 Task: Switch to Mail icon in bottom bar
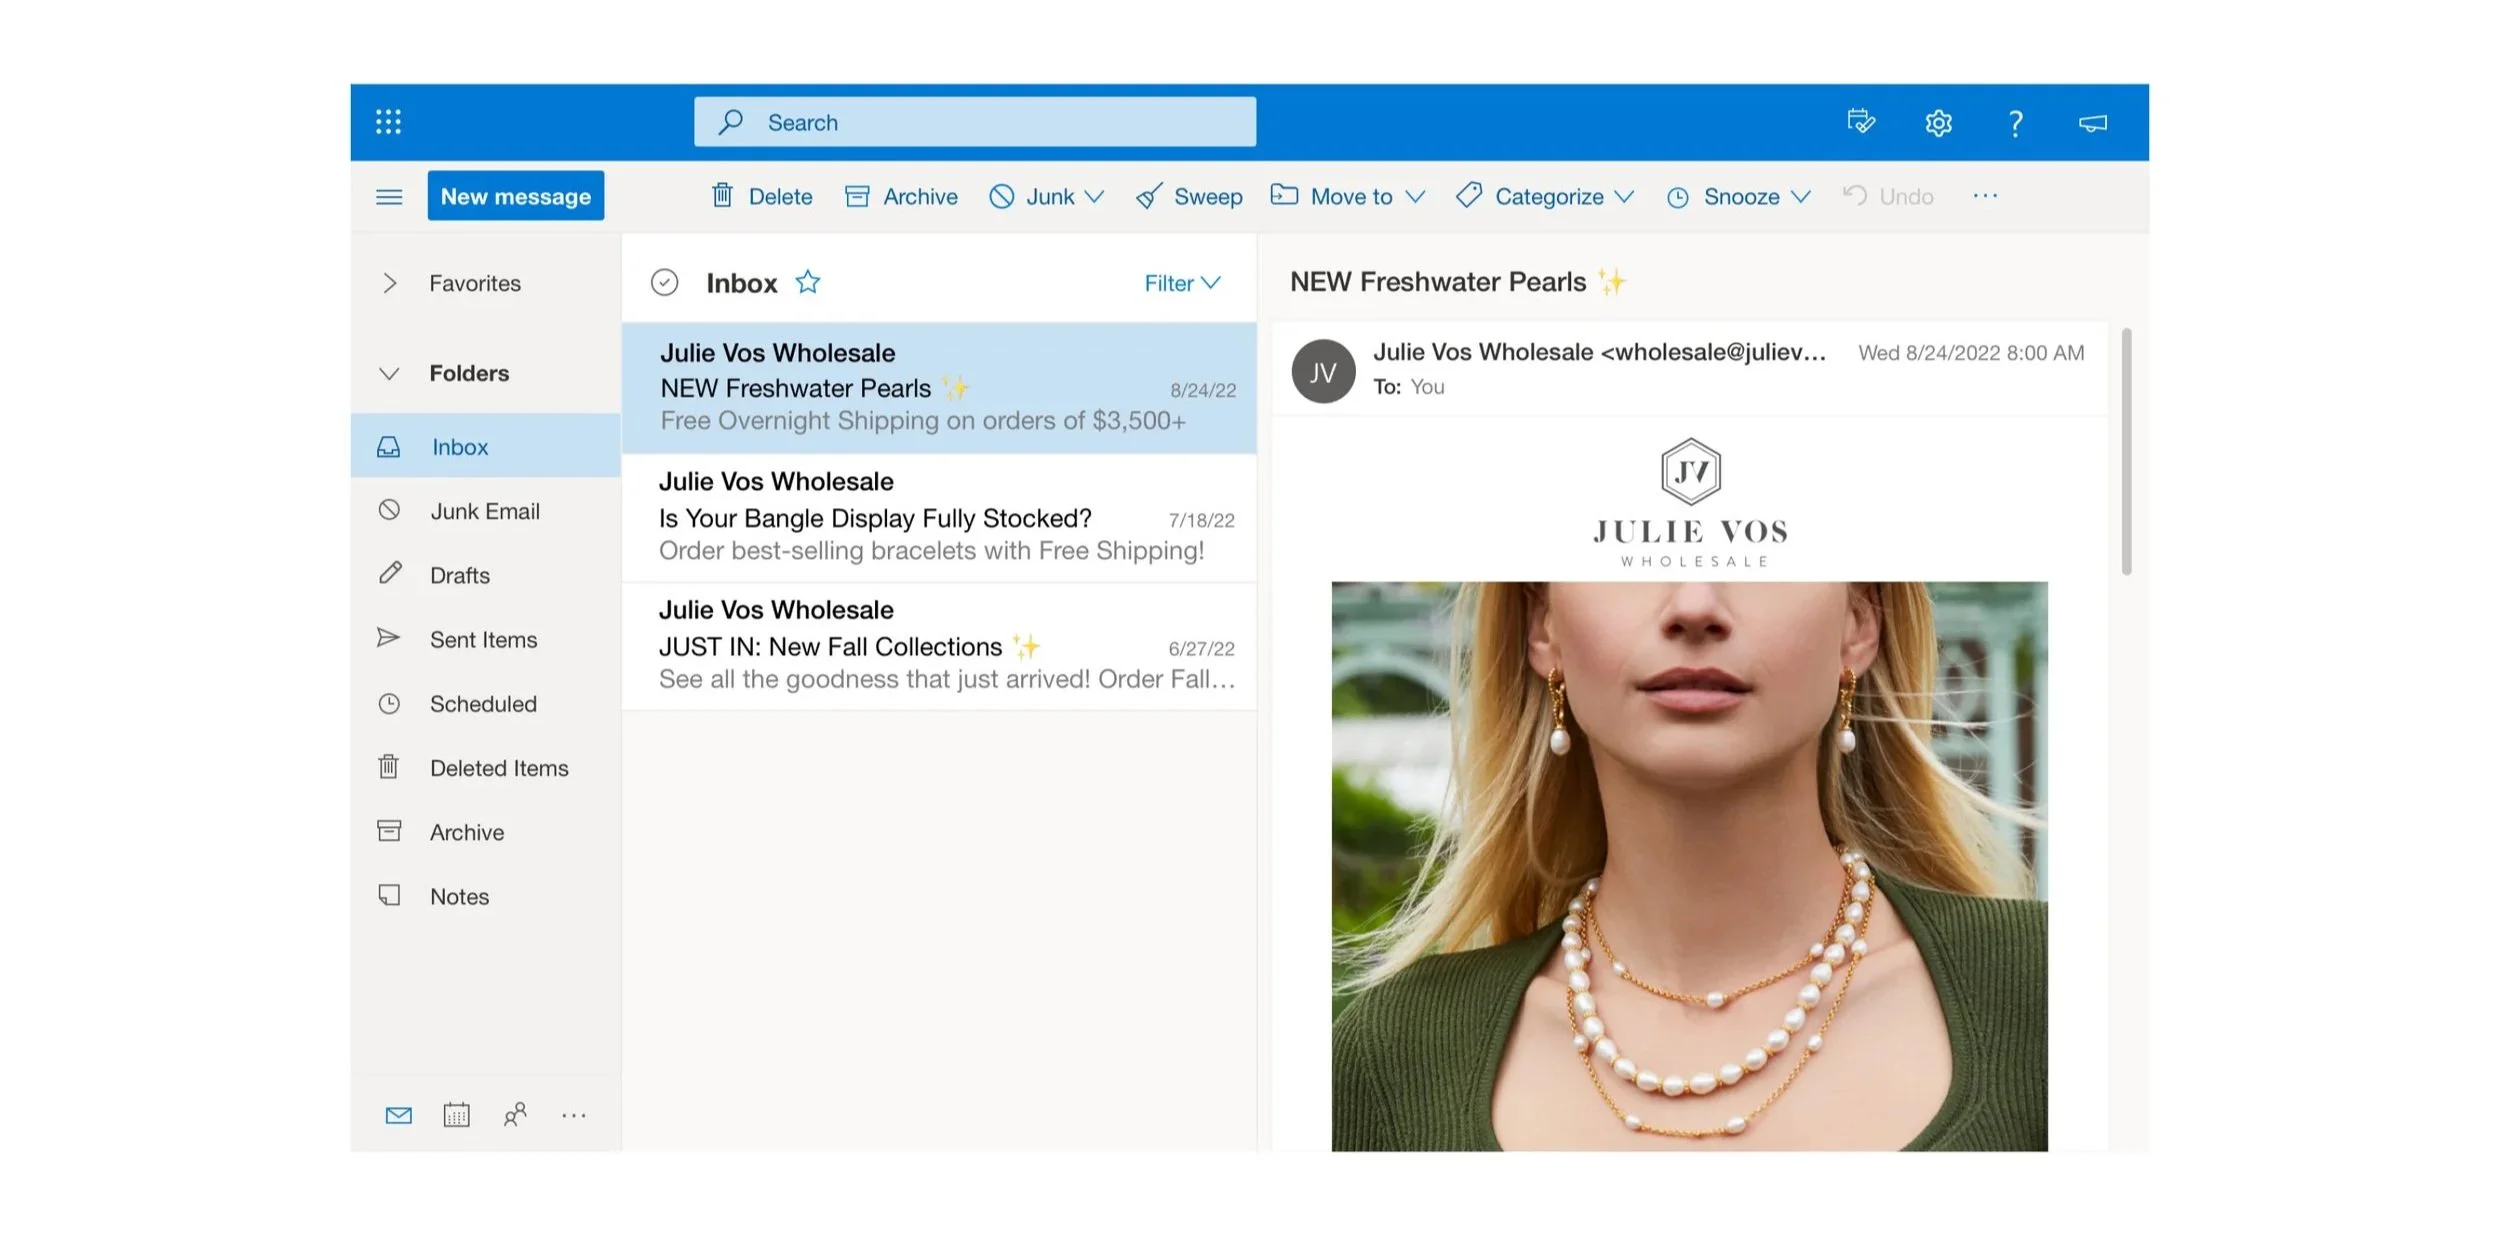click(399, 1115)
